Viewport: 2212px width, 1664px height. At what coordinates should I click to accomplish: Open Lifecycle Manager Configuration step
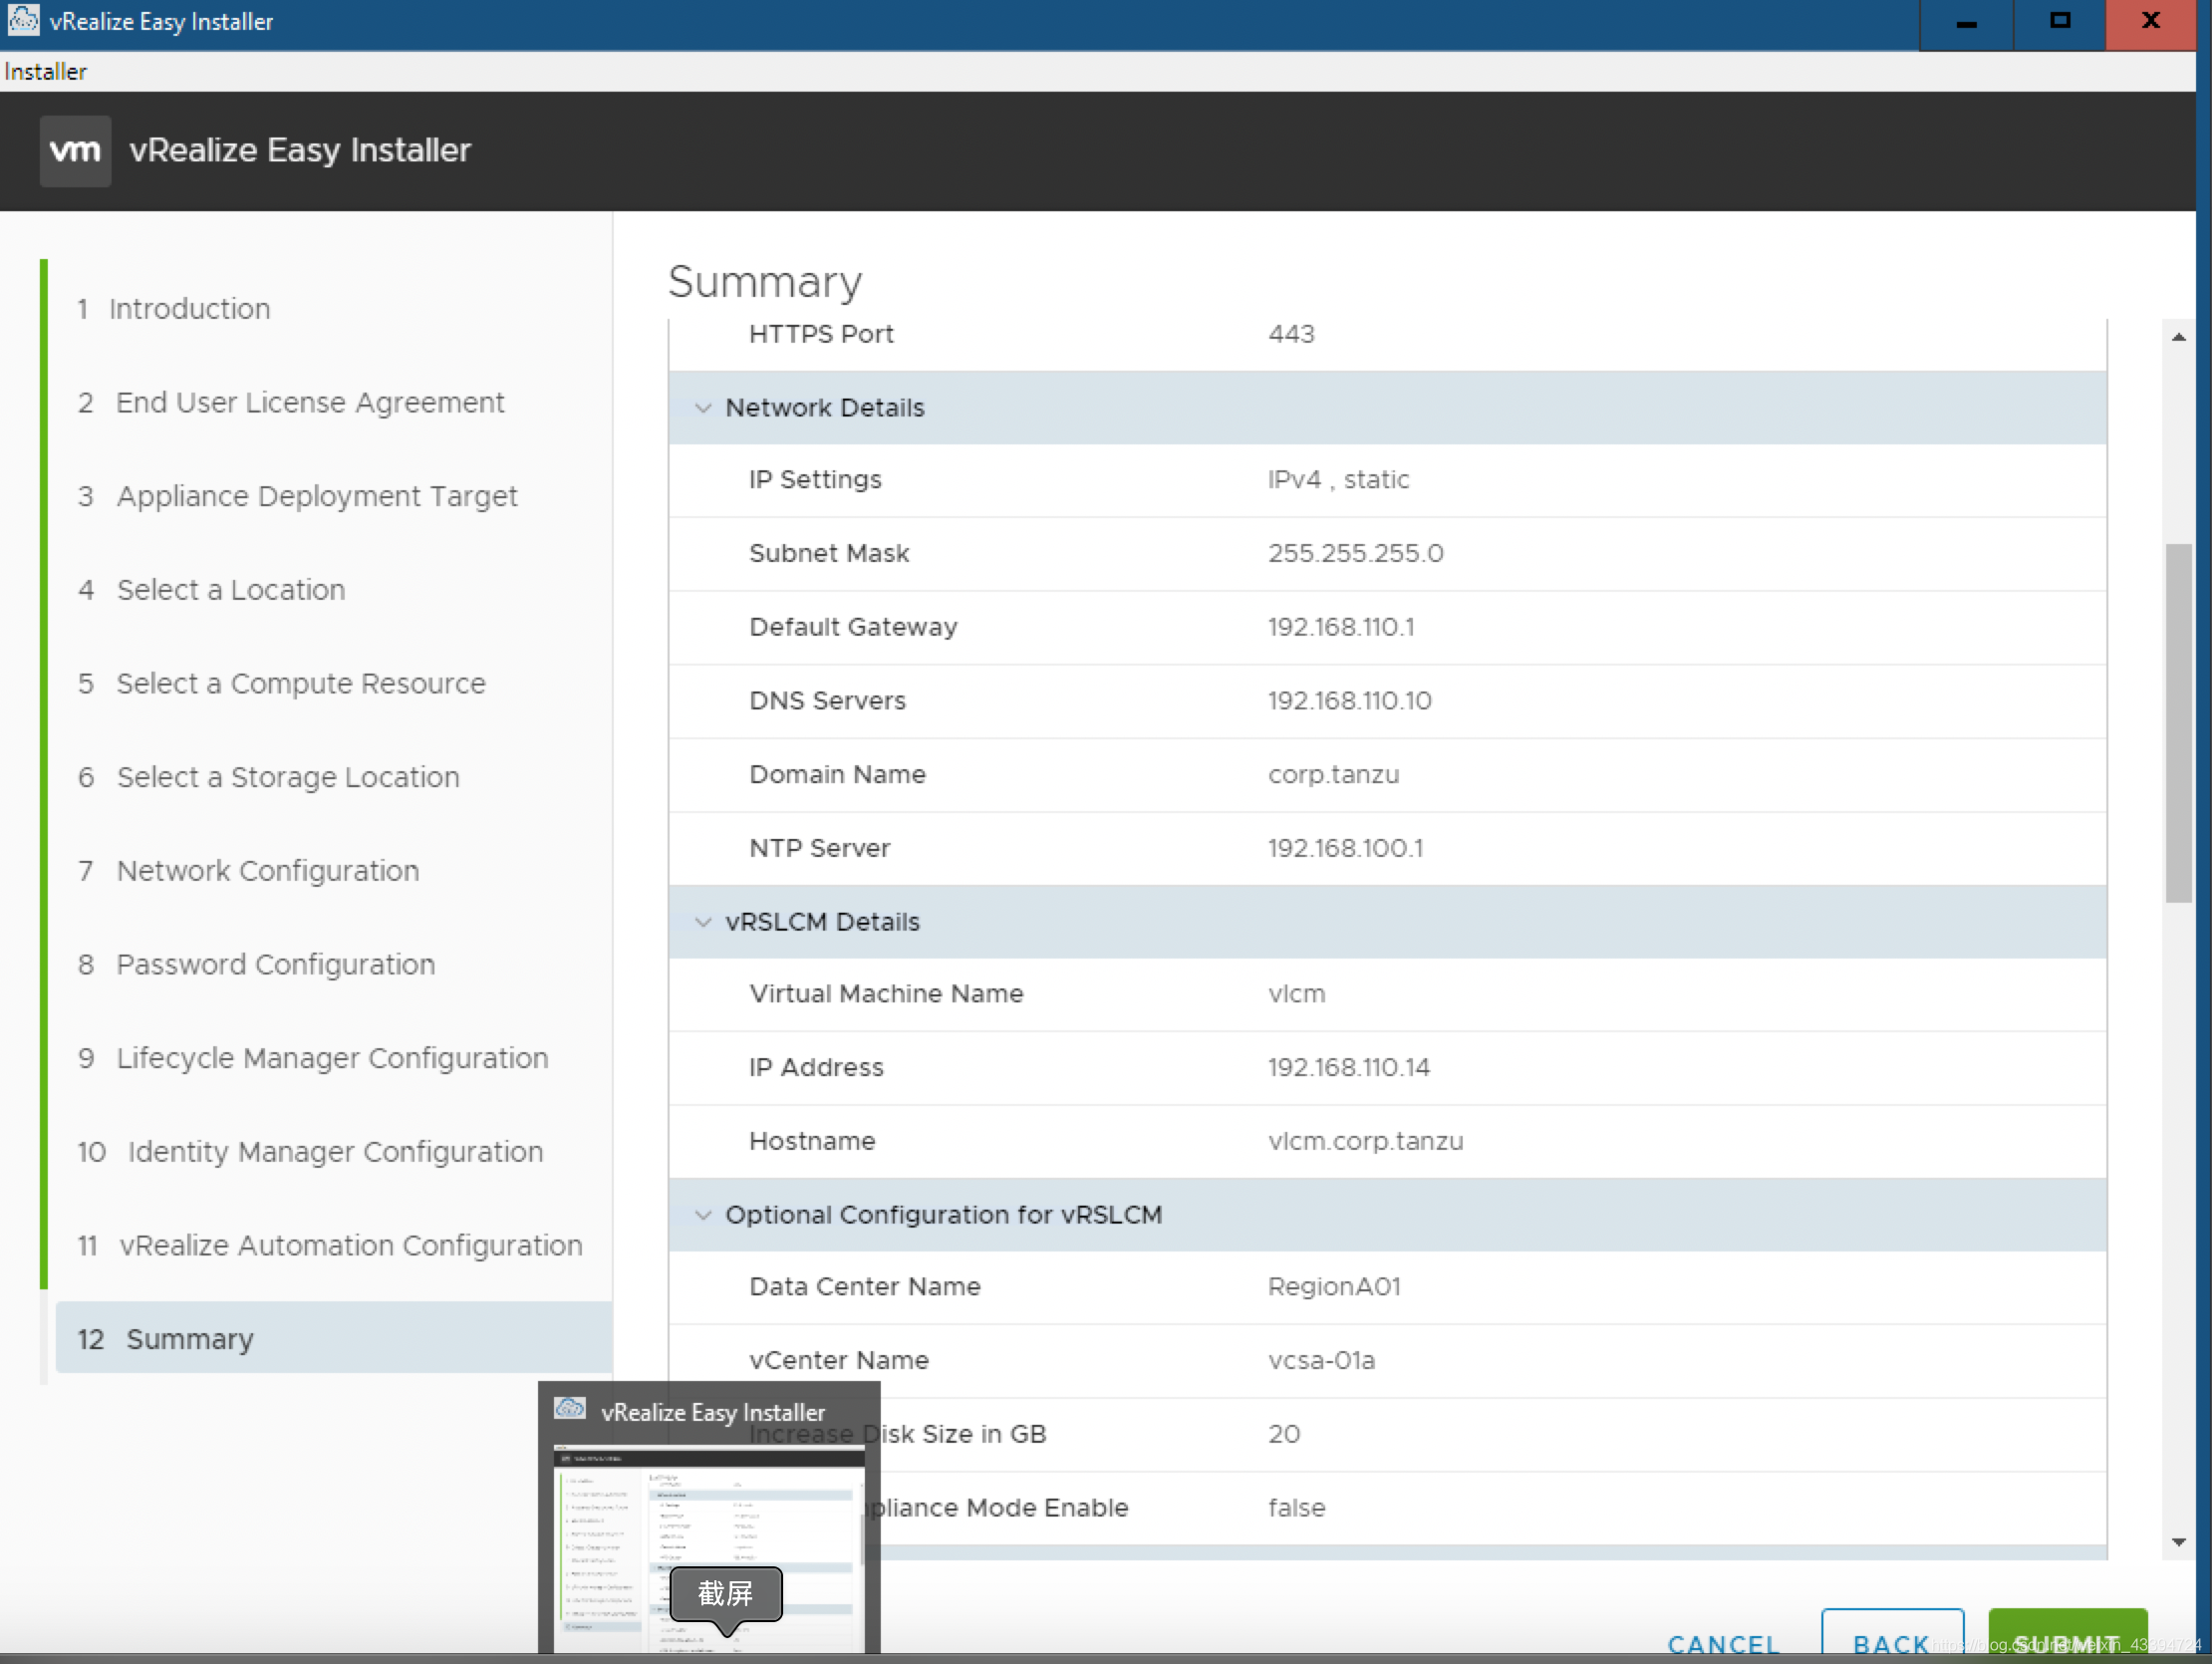pyautogui.click(x=331, y=1058)
